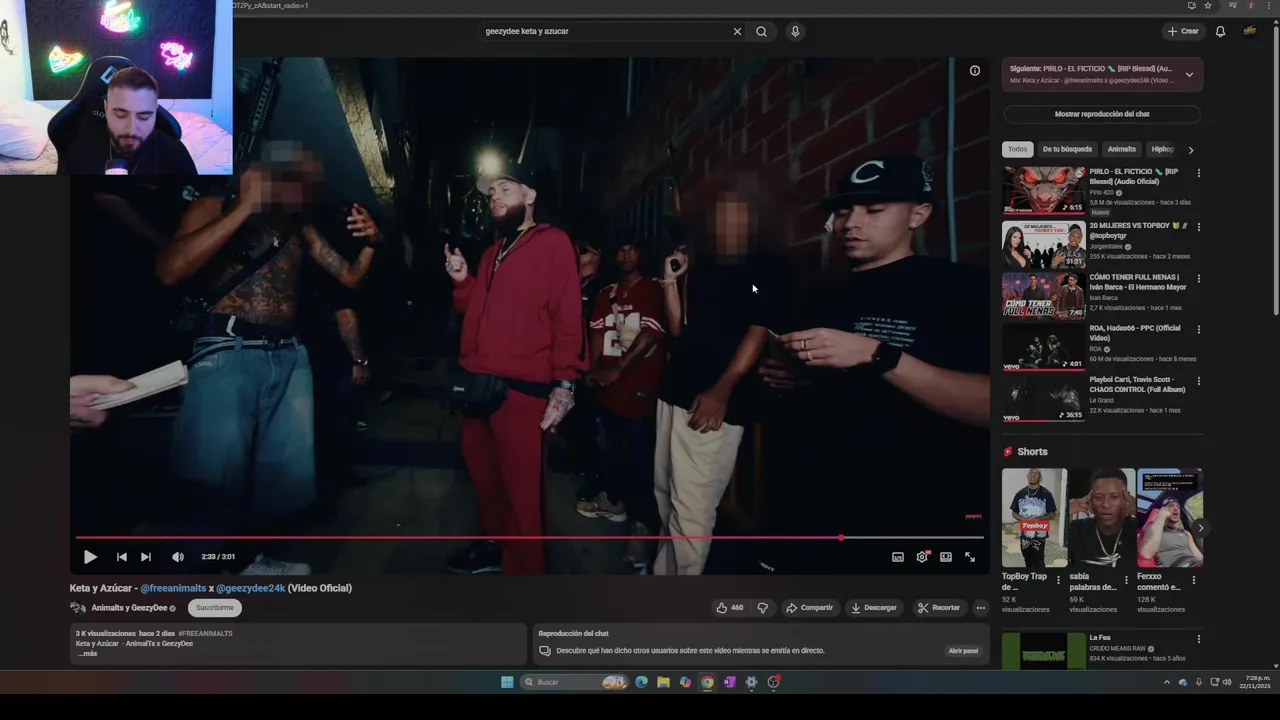
Task: Open the Crear menu
Action: pyautogui.click(x=1183, y=31)
